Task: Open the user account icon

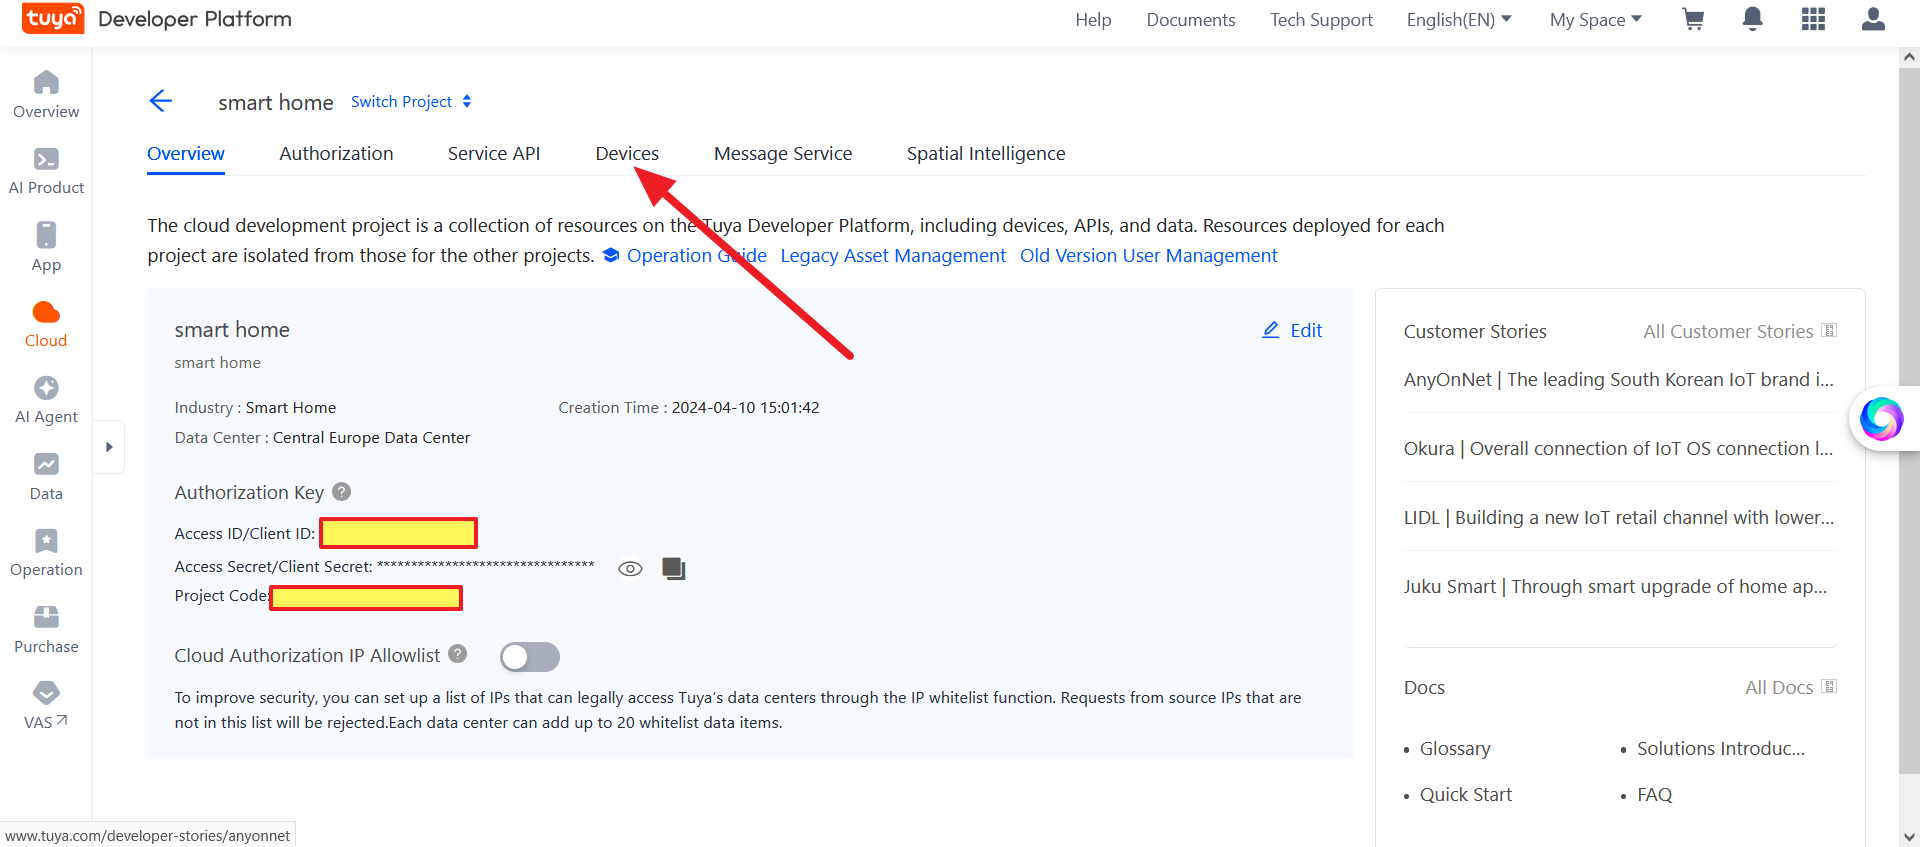Action: click(x=1873, y=19)
